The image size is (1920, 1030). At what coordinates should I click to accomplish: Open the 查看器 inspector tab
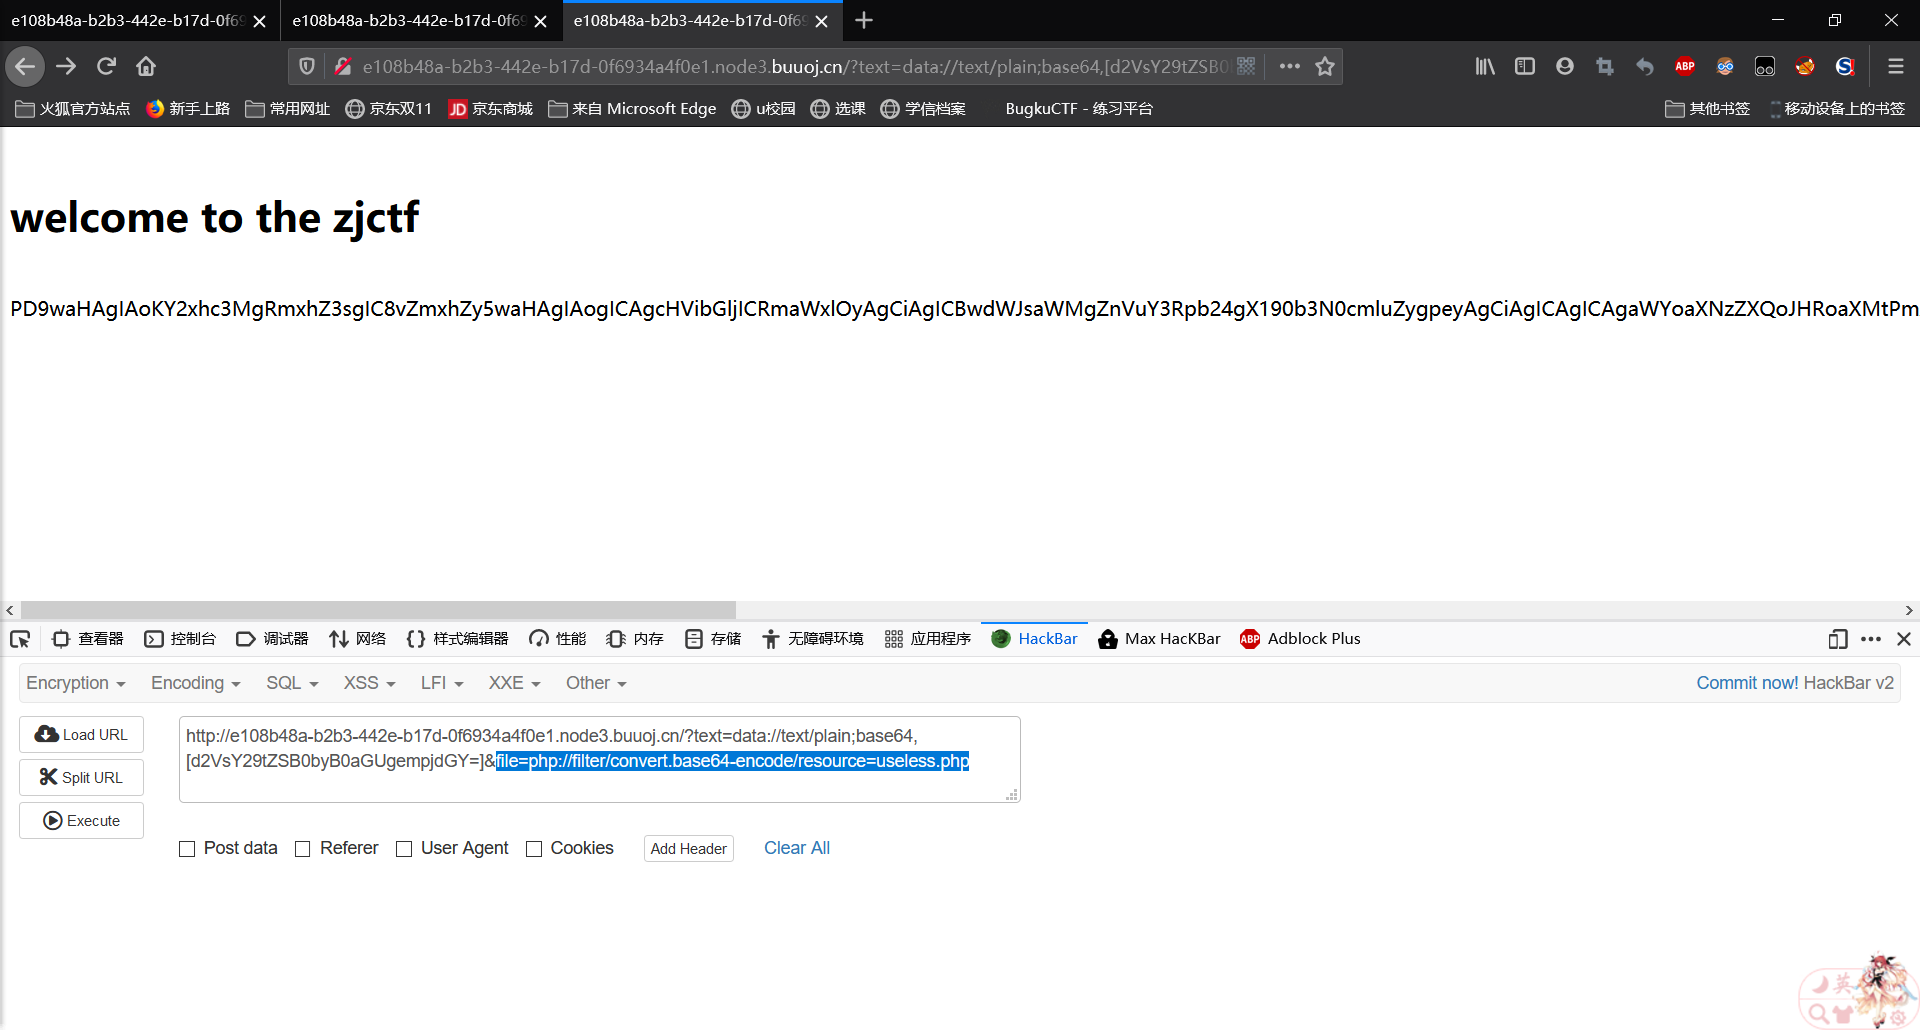(x=88, y=639)
